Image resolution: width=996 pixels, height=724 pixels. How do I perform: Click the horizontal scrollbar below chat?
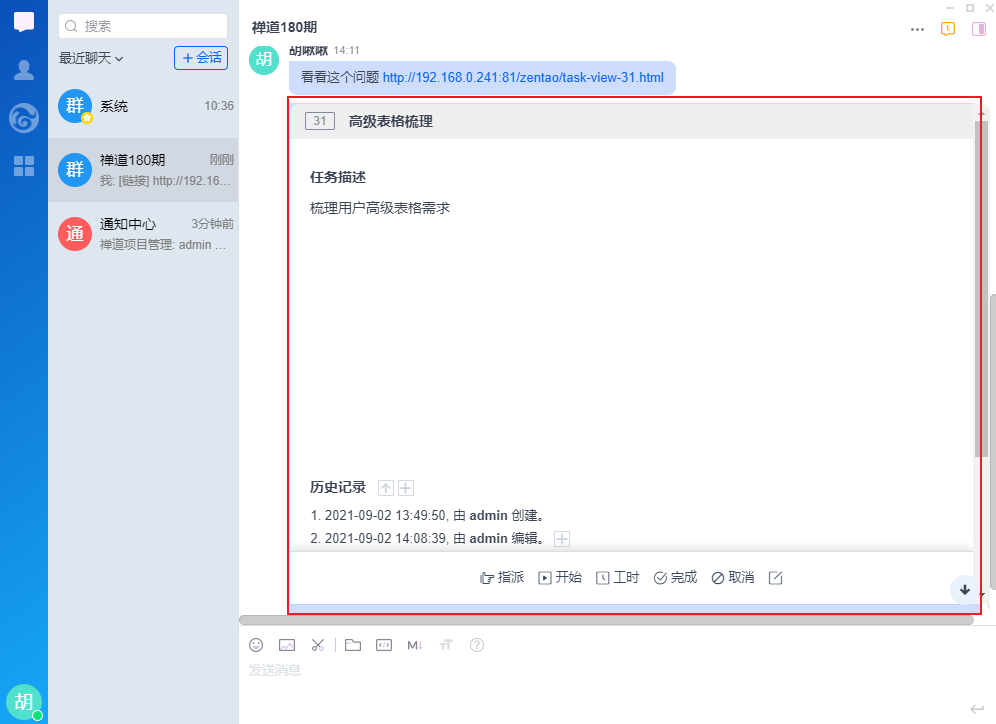coord(607,620)
